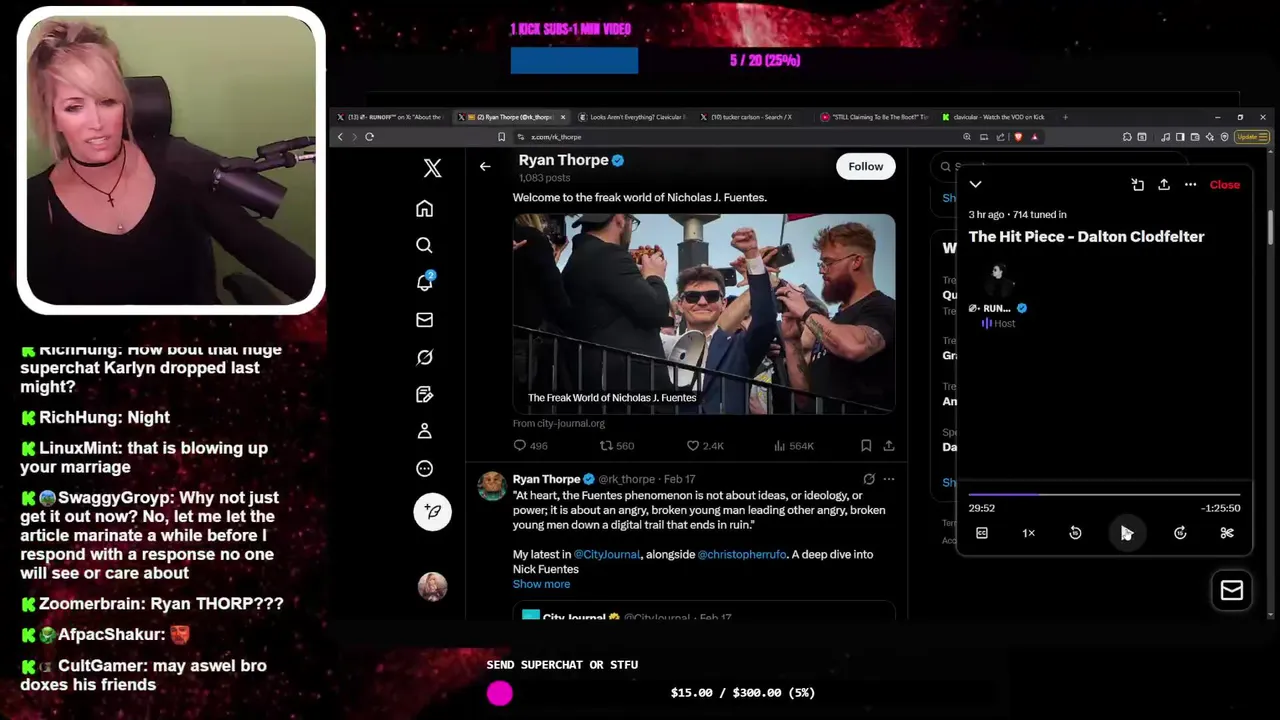Image resolution: width=1280 pixels, height=720 pixels.
Task: Click the X search box
Action: tap(1058, 167)
